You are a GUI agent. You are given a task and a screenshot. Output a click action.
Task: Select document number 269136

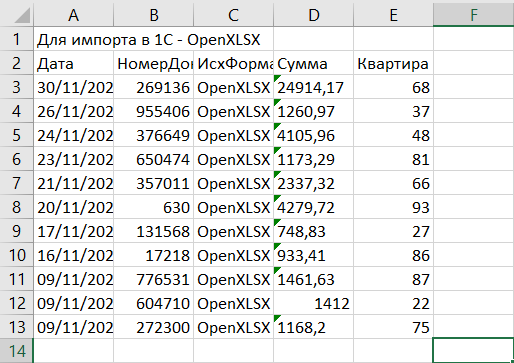(153, 87)
